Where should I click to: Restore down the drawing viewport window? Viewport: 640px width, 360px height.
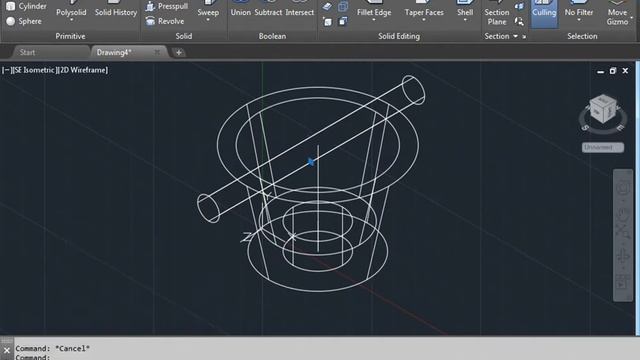tap(613, 71)
